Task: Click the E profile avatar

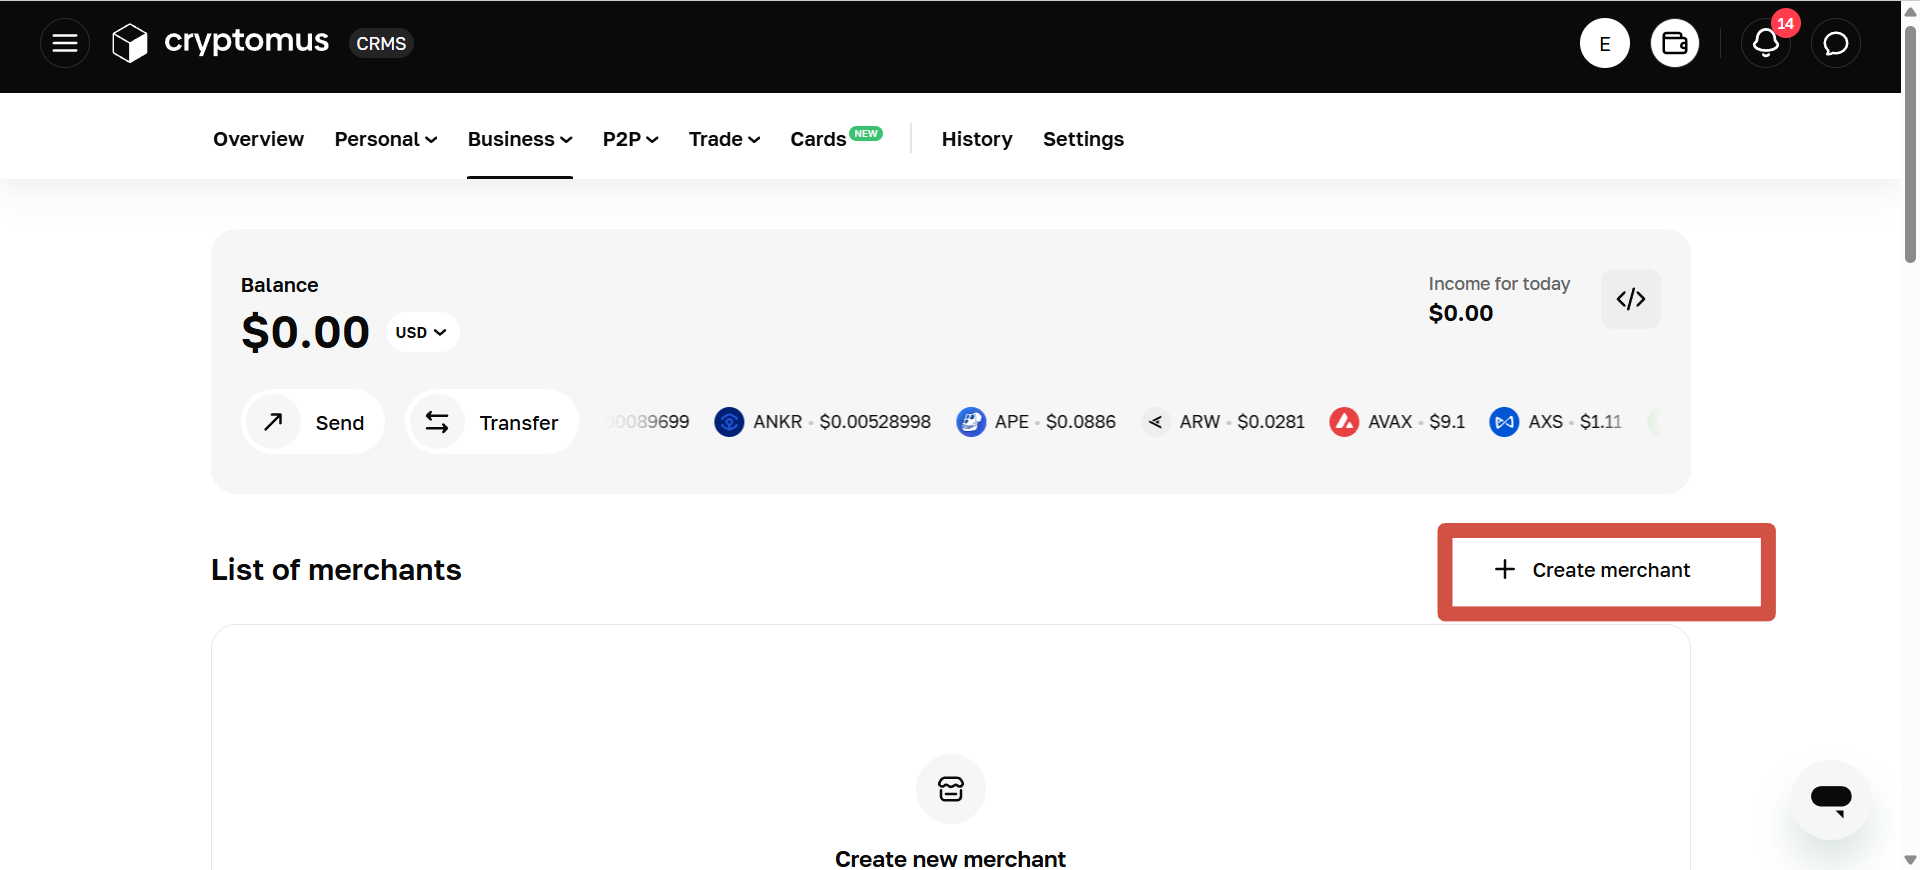Action: coord(1604,44)
